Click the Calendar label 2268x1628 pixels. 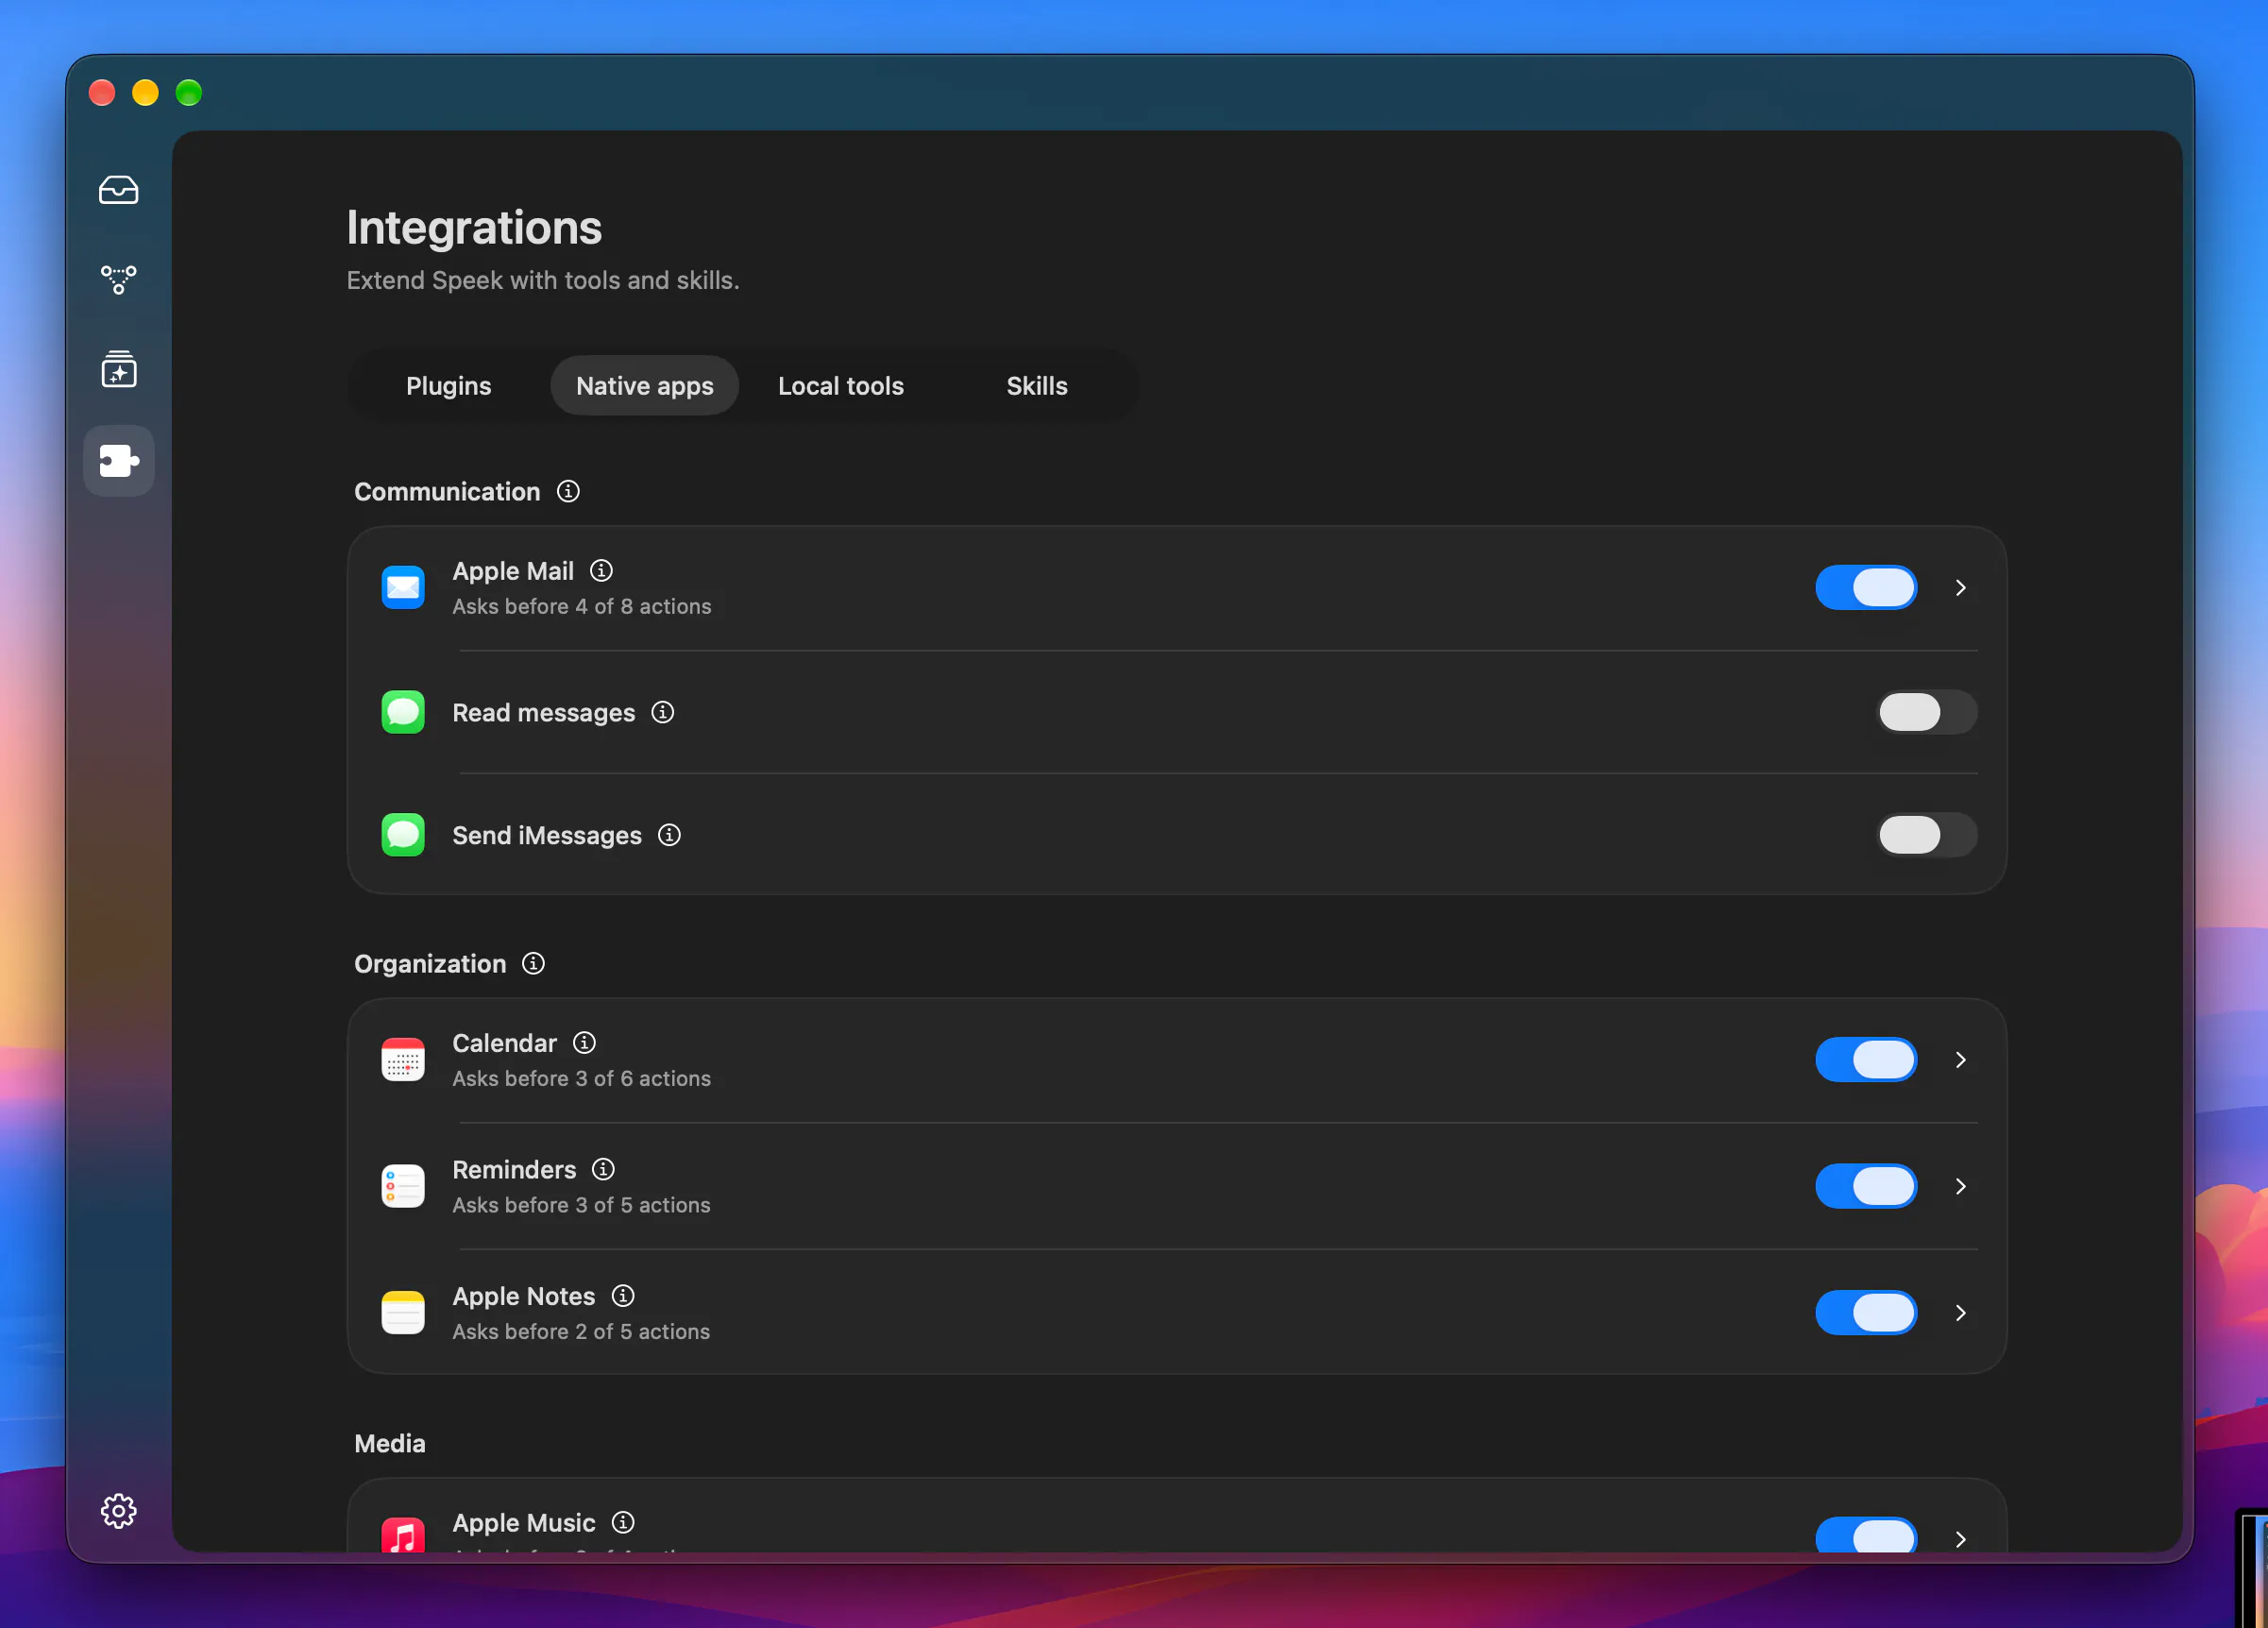click(504, 1043)
